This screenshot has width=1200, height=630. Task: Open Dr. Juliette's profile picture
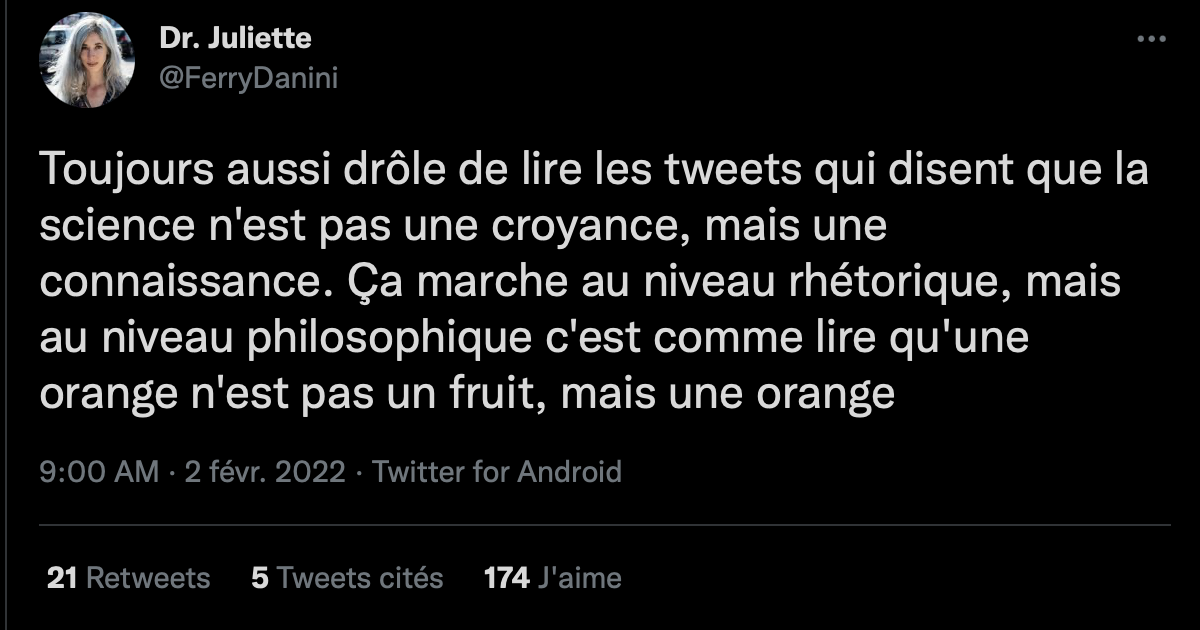click(86, 60)
